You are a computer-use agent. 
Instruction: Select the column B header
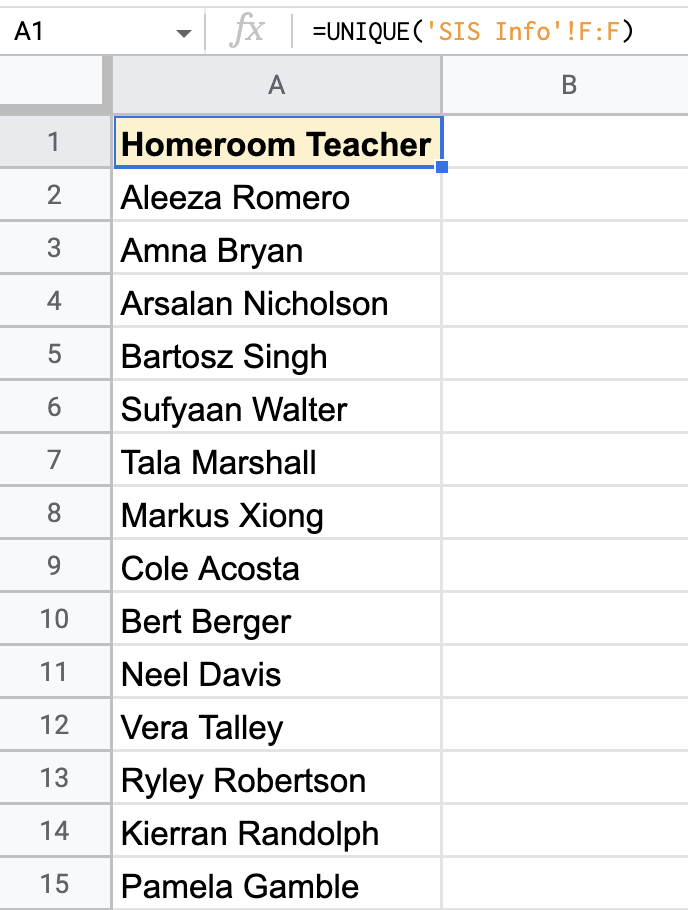(x=568, y=86)
